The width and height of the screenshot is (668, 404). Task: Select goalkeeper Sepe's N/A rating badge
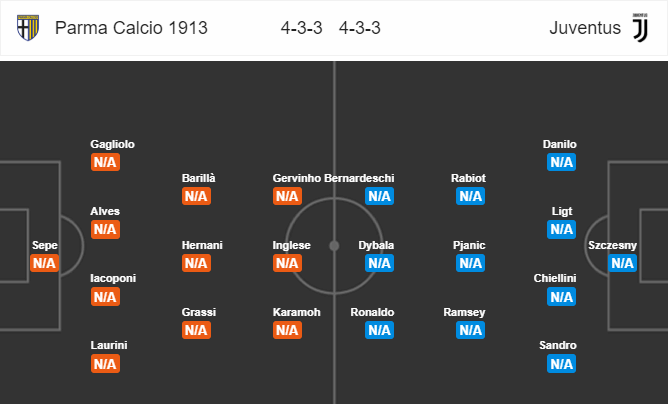(45, 264)
